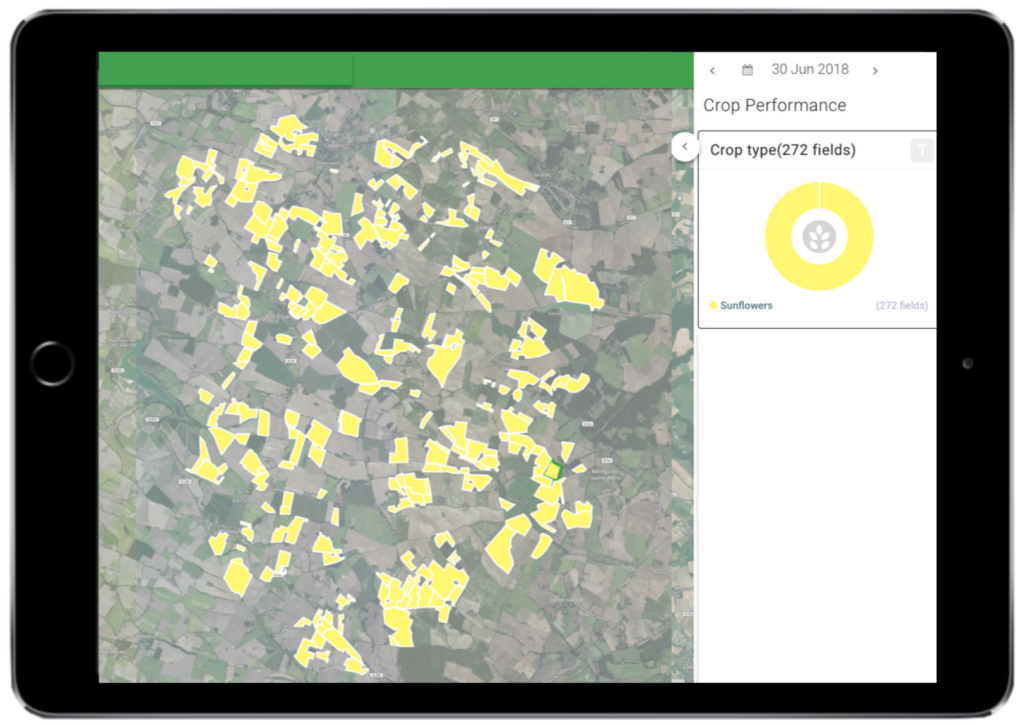Click the green header bar's darker left section
The image size is (1024, 725).
pos(226,69)
